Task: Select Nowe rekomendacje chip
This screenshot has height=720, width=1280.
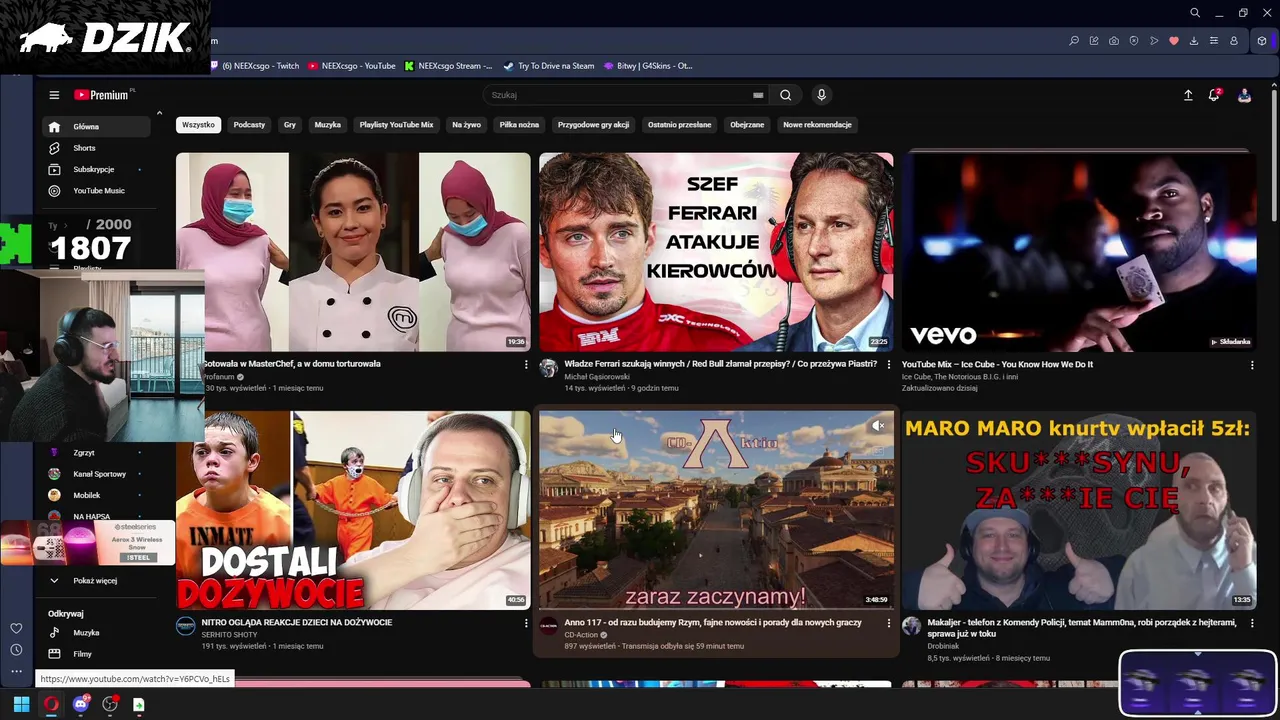Action: [817, 125]
